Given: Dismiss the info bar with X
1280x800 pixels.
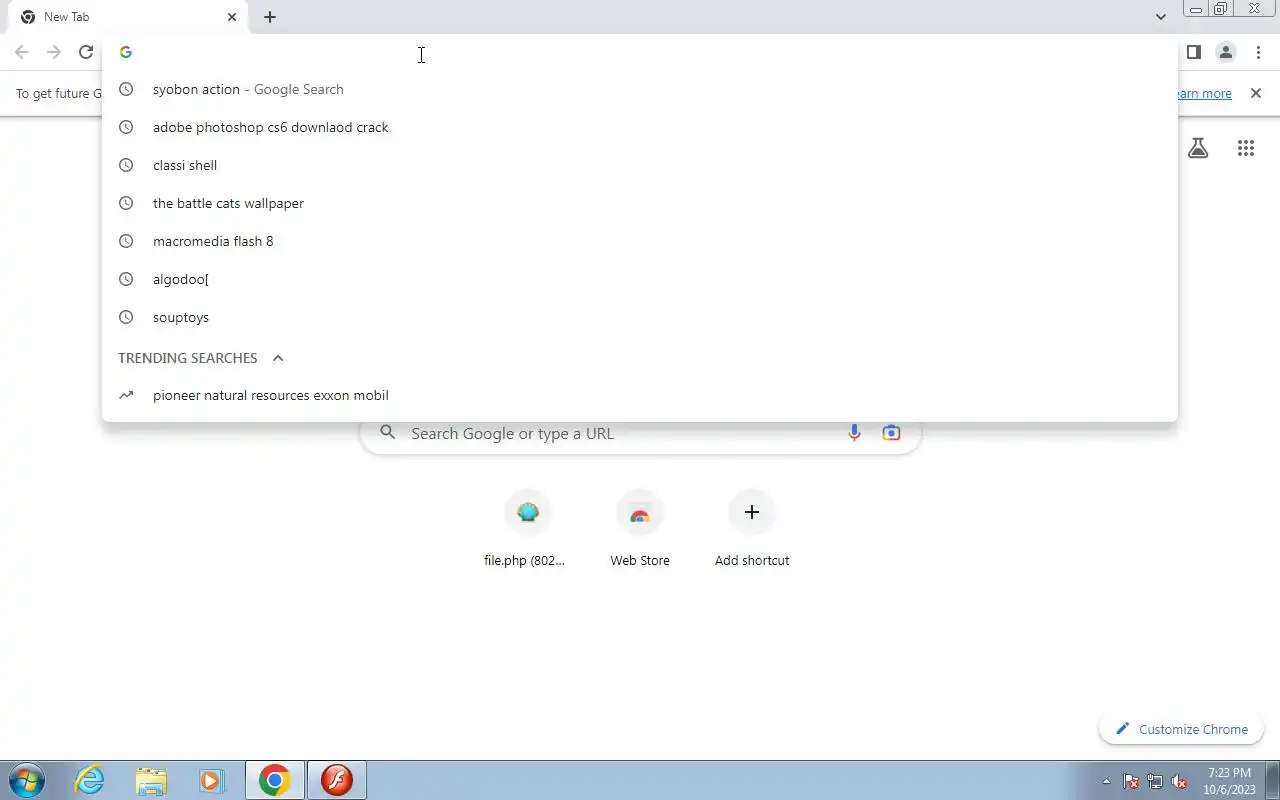Looking at the screenshot, I should pos(1256,93).
